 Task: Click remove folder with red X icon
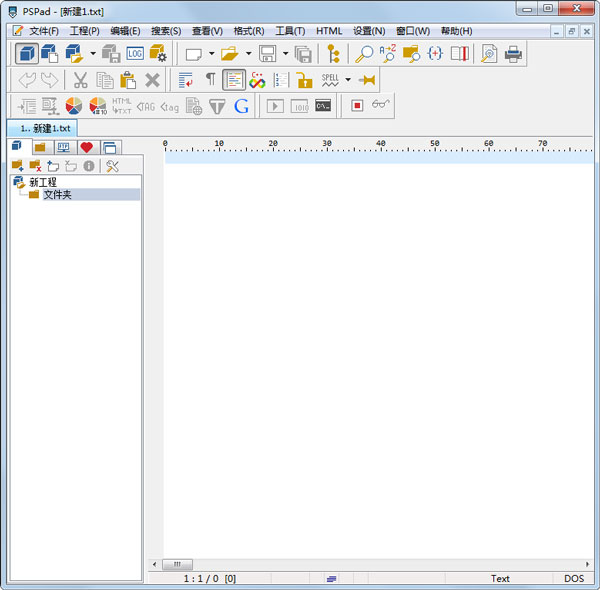[x=35, y=166]
